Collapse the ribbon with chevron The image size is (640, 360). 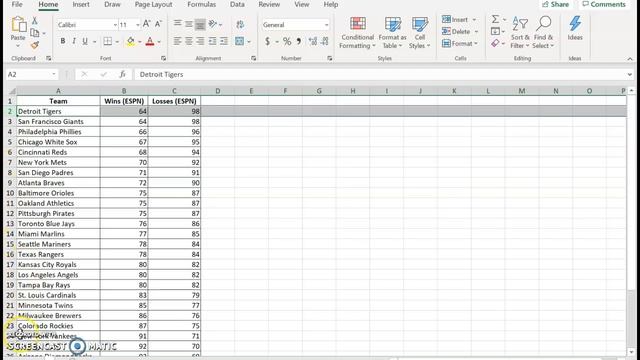coord(630,59)
